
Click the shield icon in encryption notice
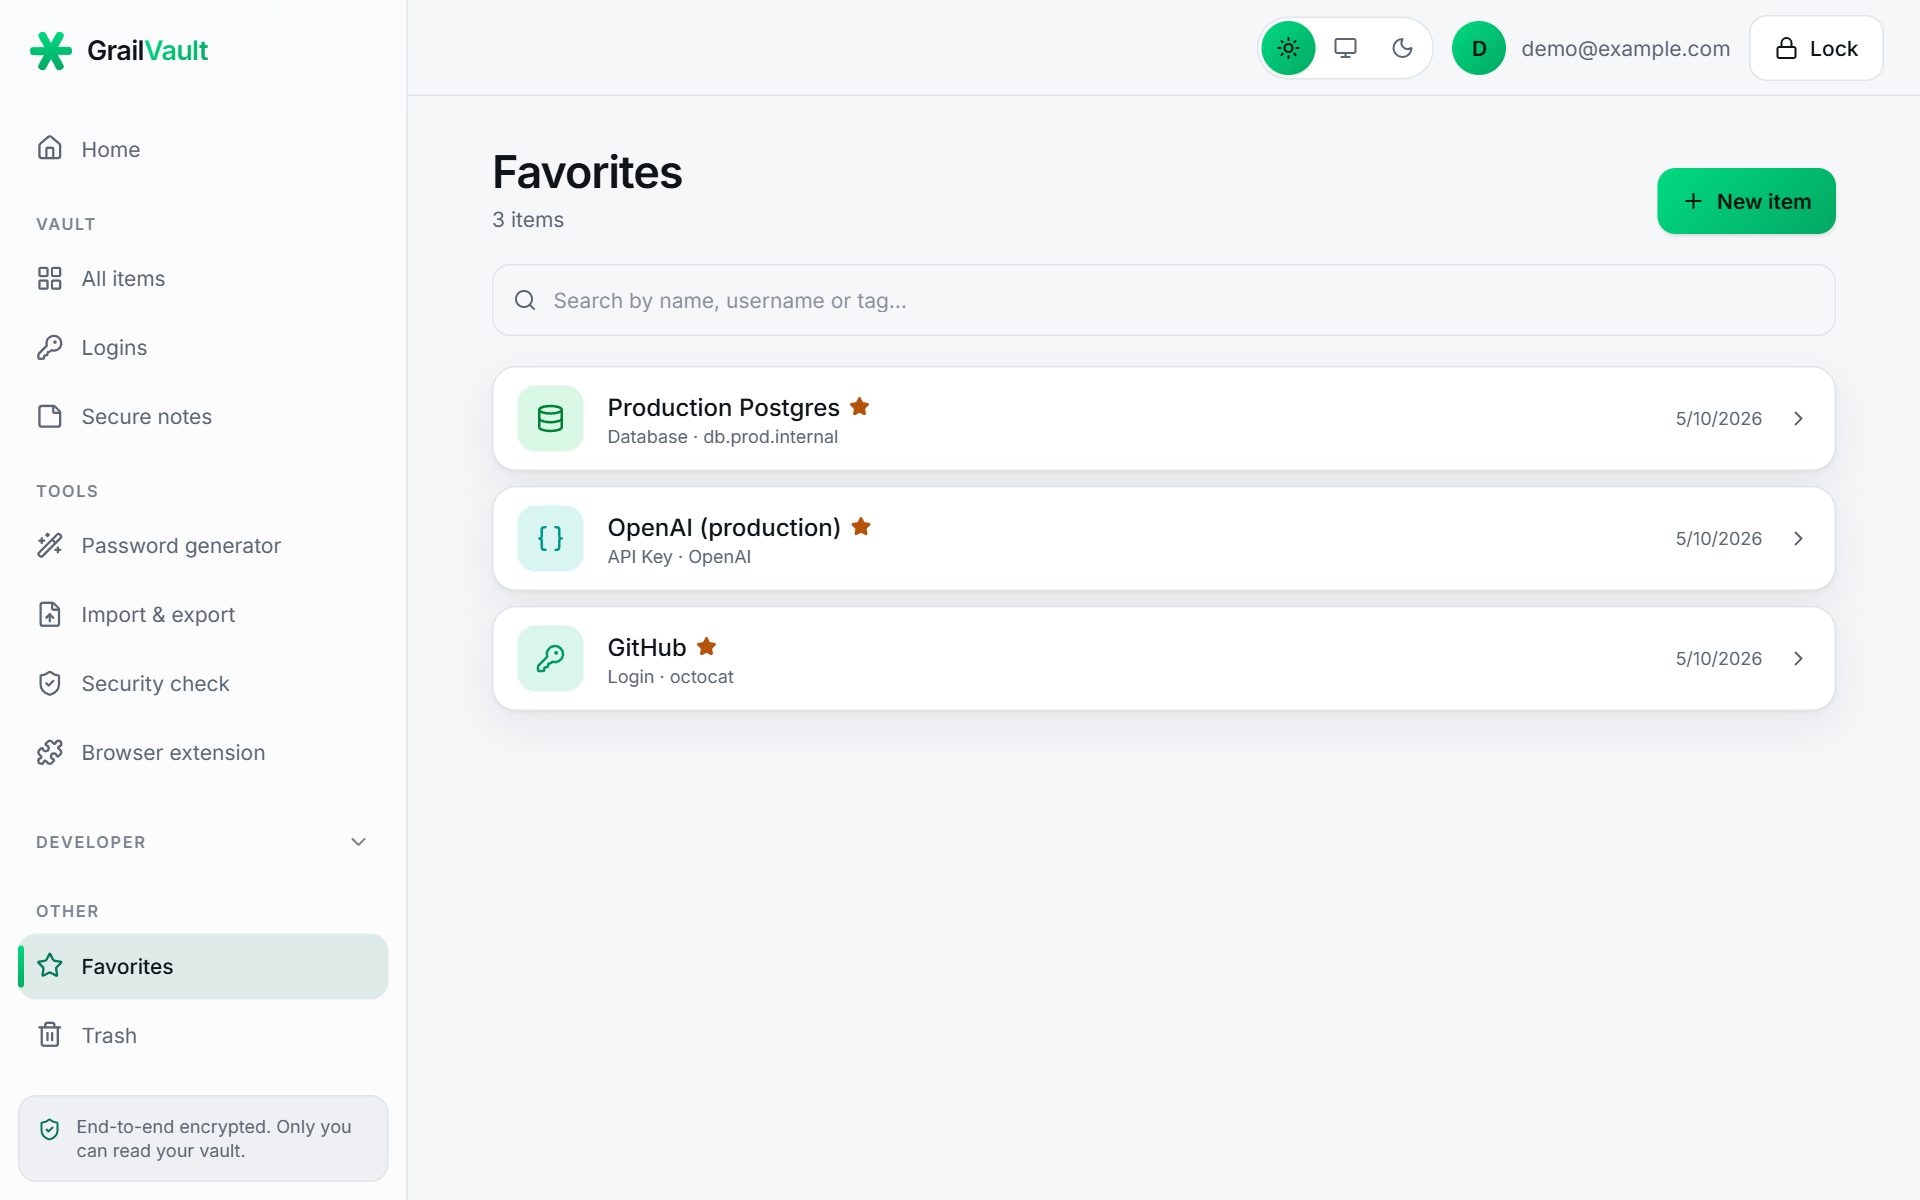pos(49,1129)
